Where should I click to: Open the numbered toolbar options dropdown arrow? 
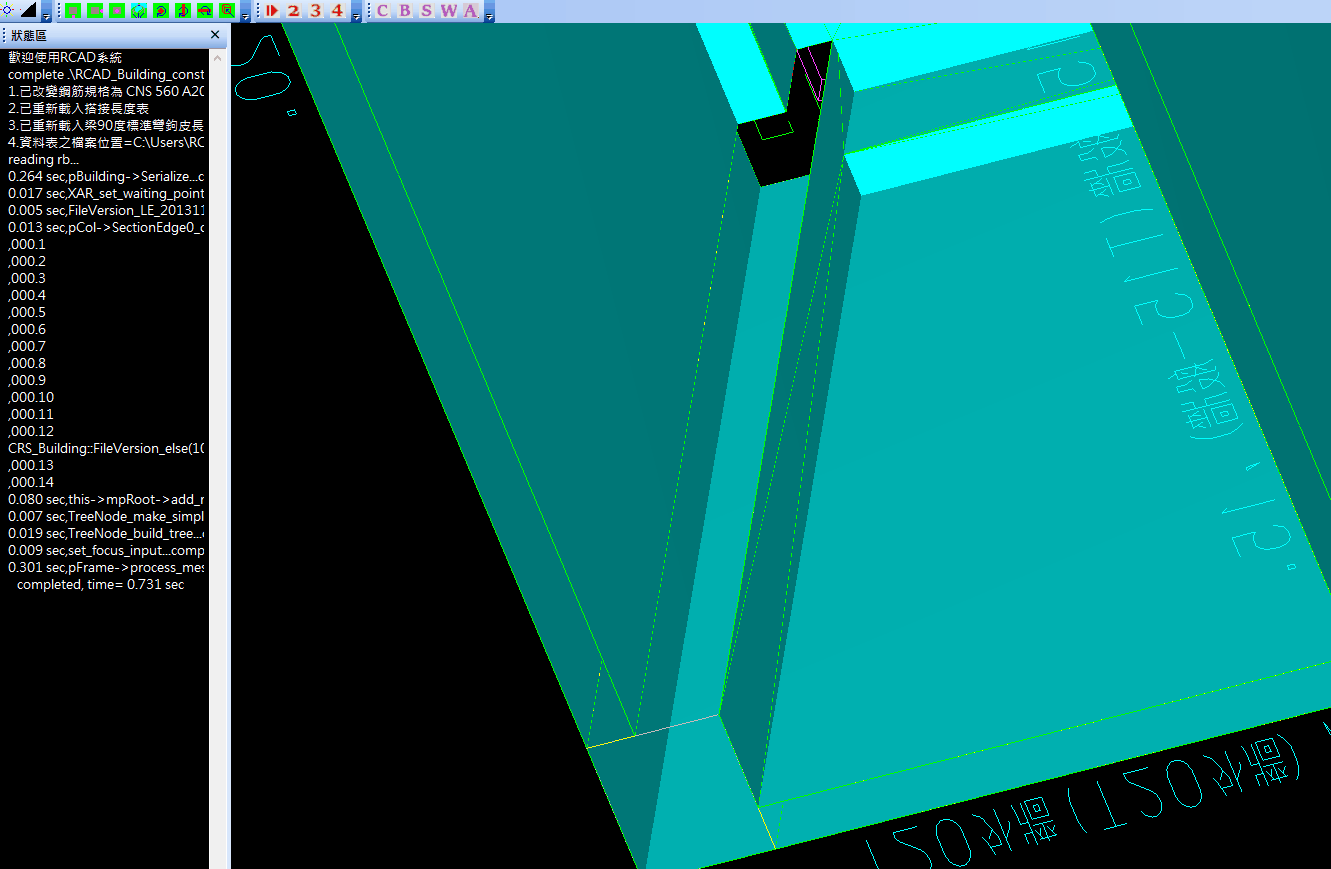click(x=357, y=17)
